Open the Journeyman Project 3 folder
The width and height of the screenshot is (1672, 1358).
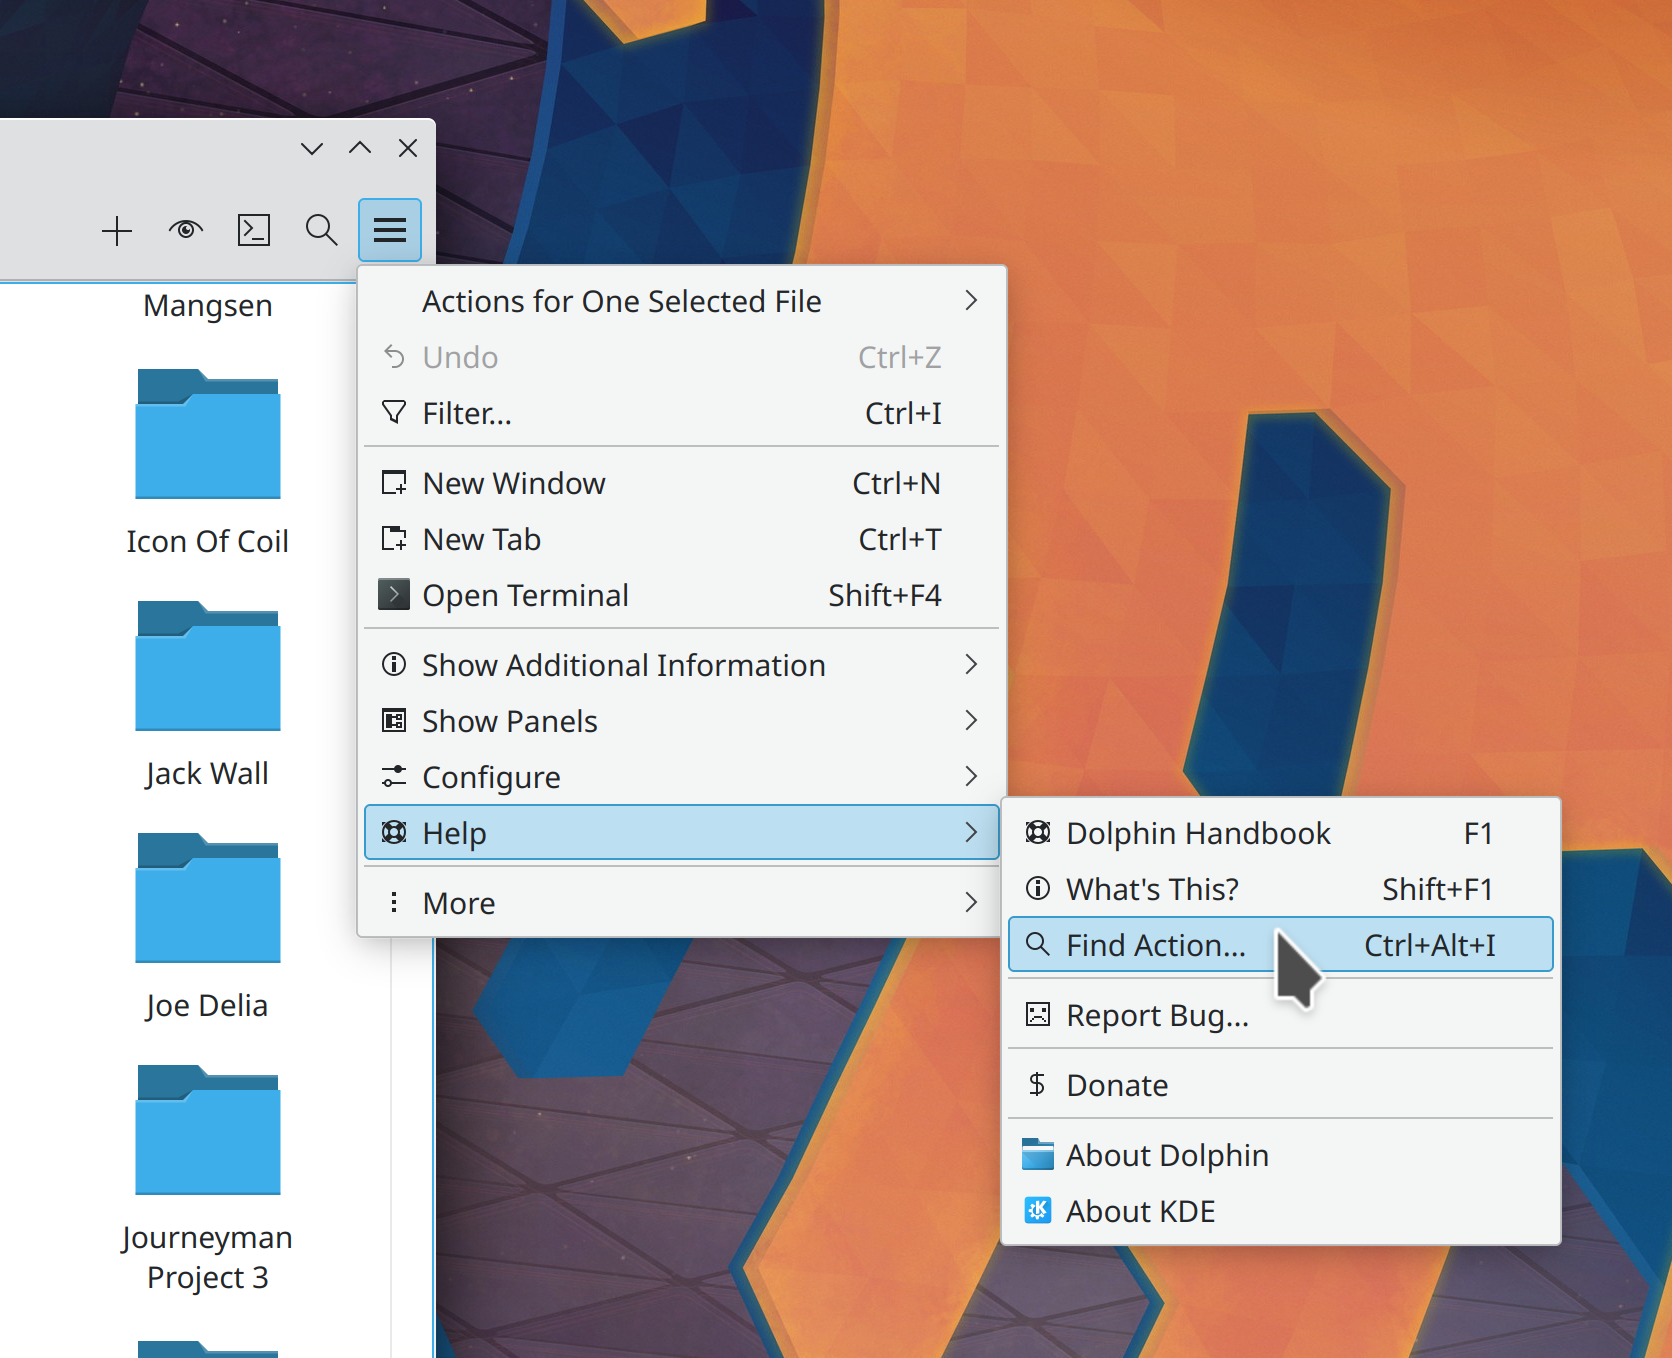coord(208,1132)
